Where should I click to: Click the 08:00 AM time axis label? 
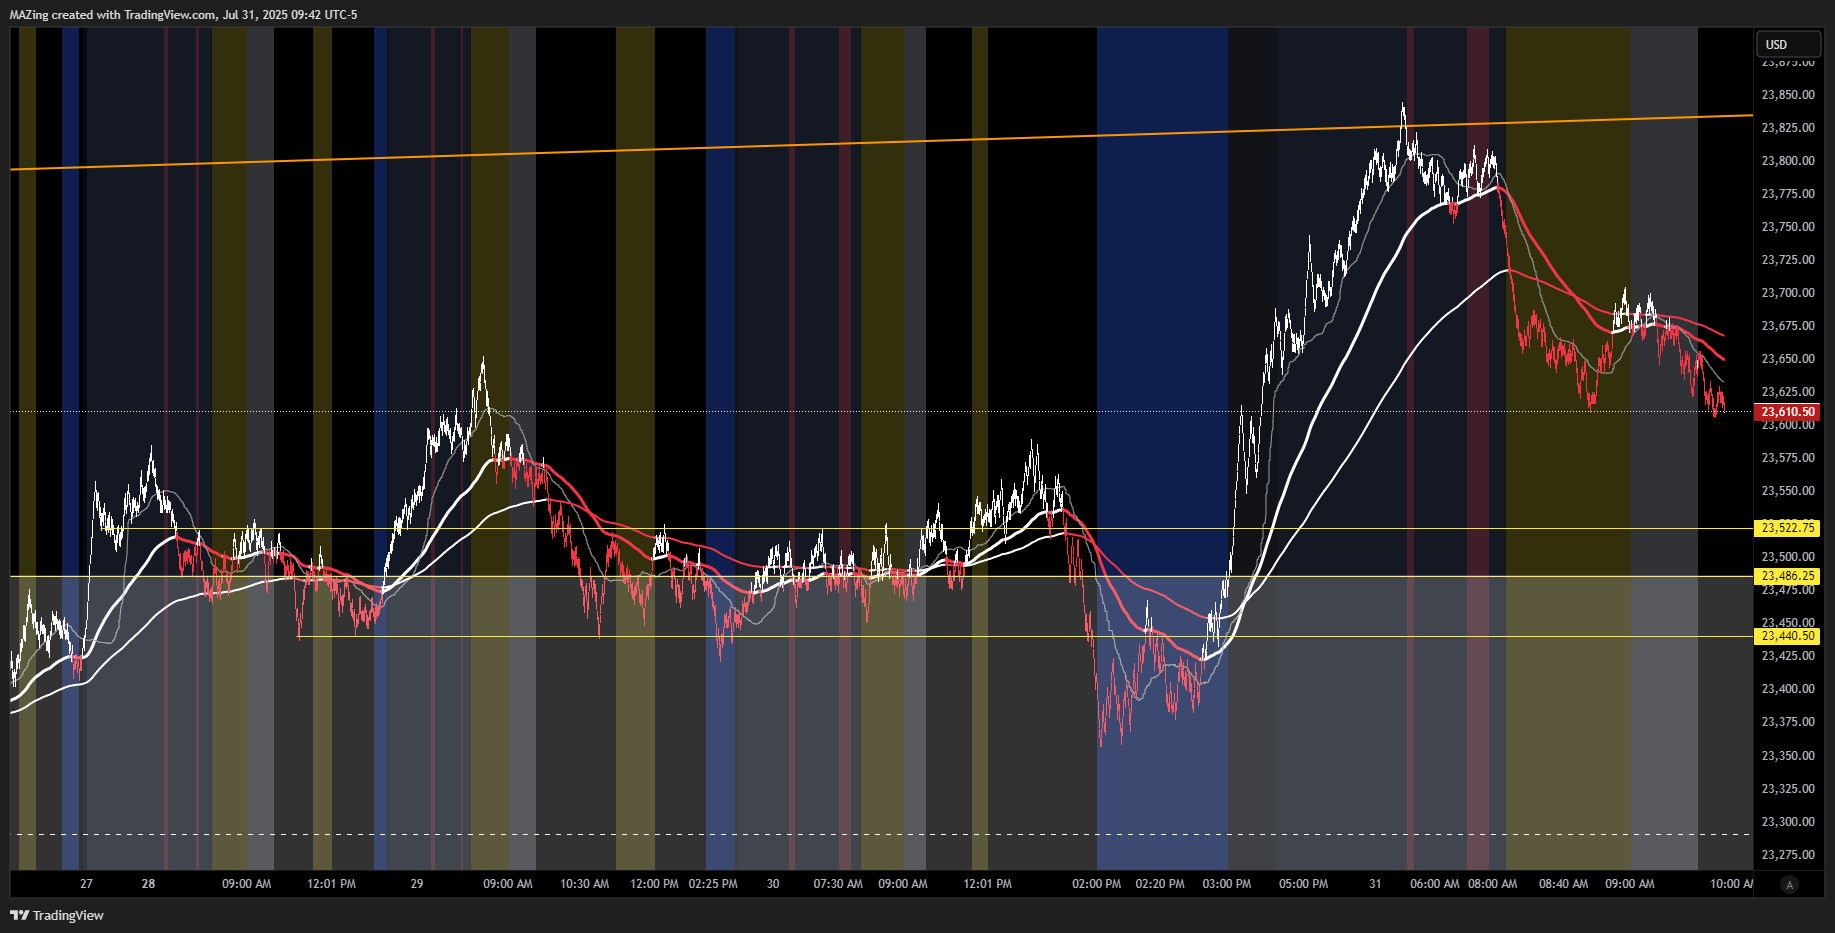(x=1493, y=884)
